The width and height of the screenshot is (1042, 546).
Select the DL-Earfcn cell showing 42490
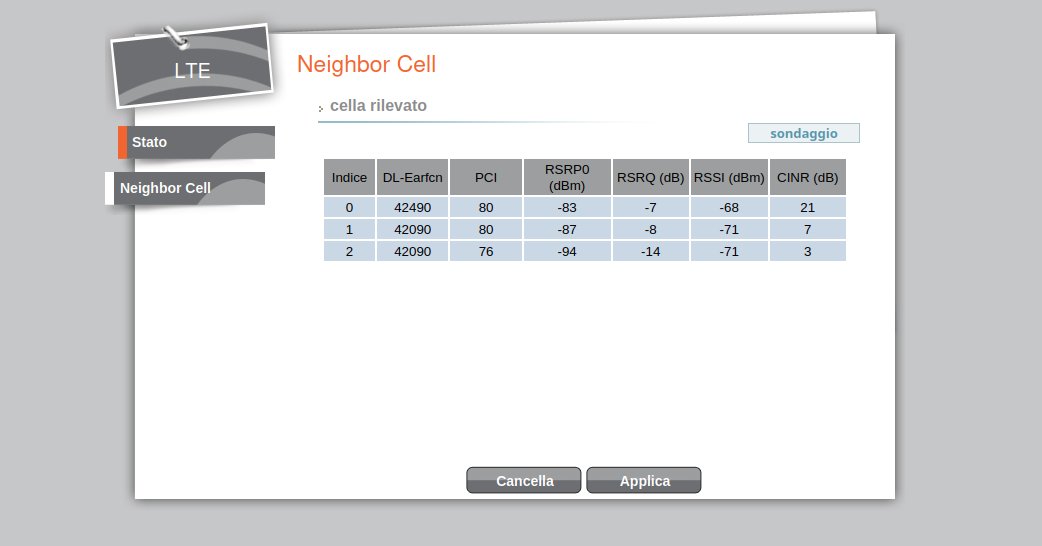coord(412,207)
